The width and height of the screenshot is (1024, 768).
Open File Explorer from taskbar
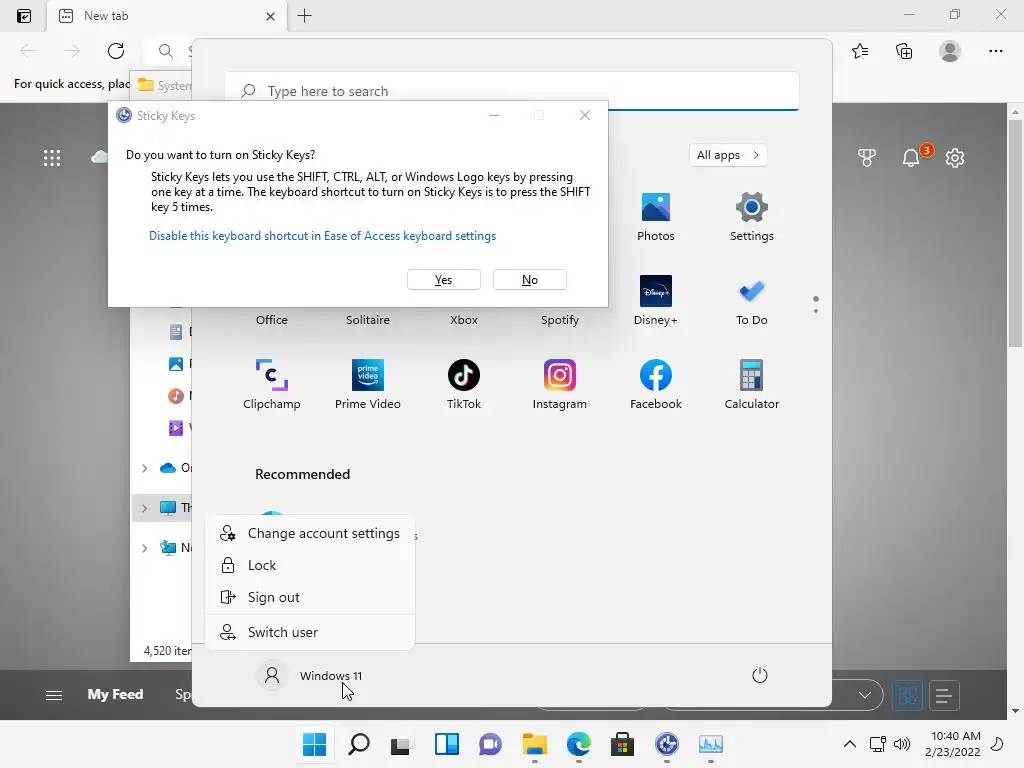(535, 744)
